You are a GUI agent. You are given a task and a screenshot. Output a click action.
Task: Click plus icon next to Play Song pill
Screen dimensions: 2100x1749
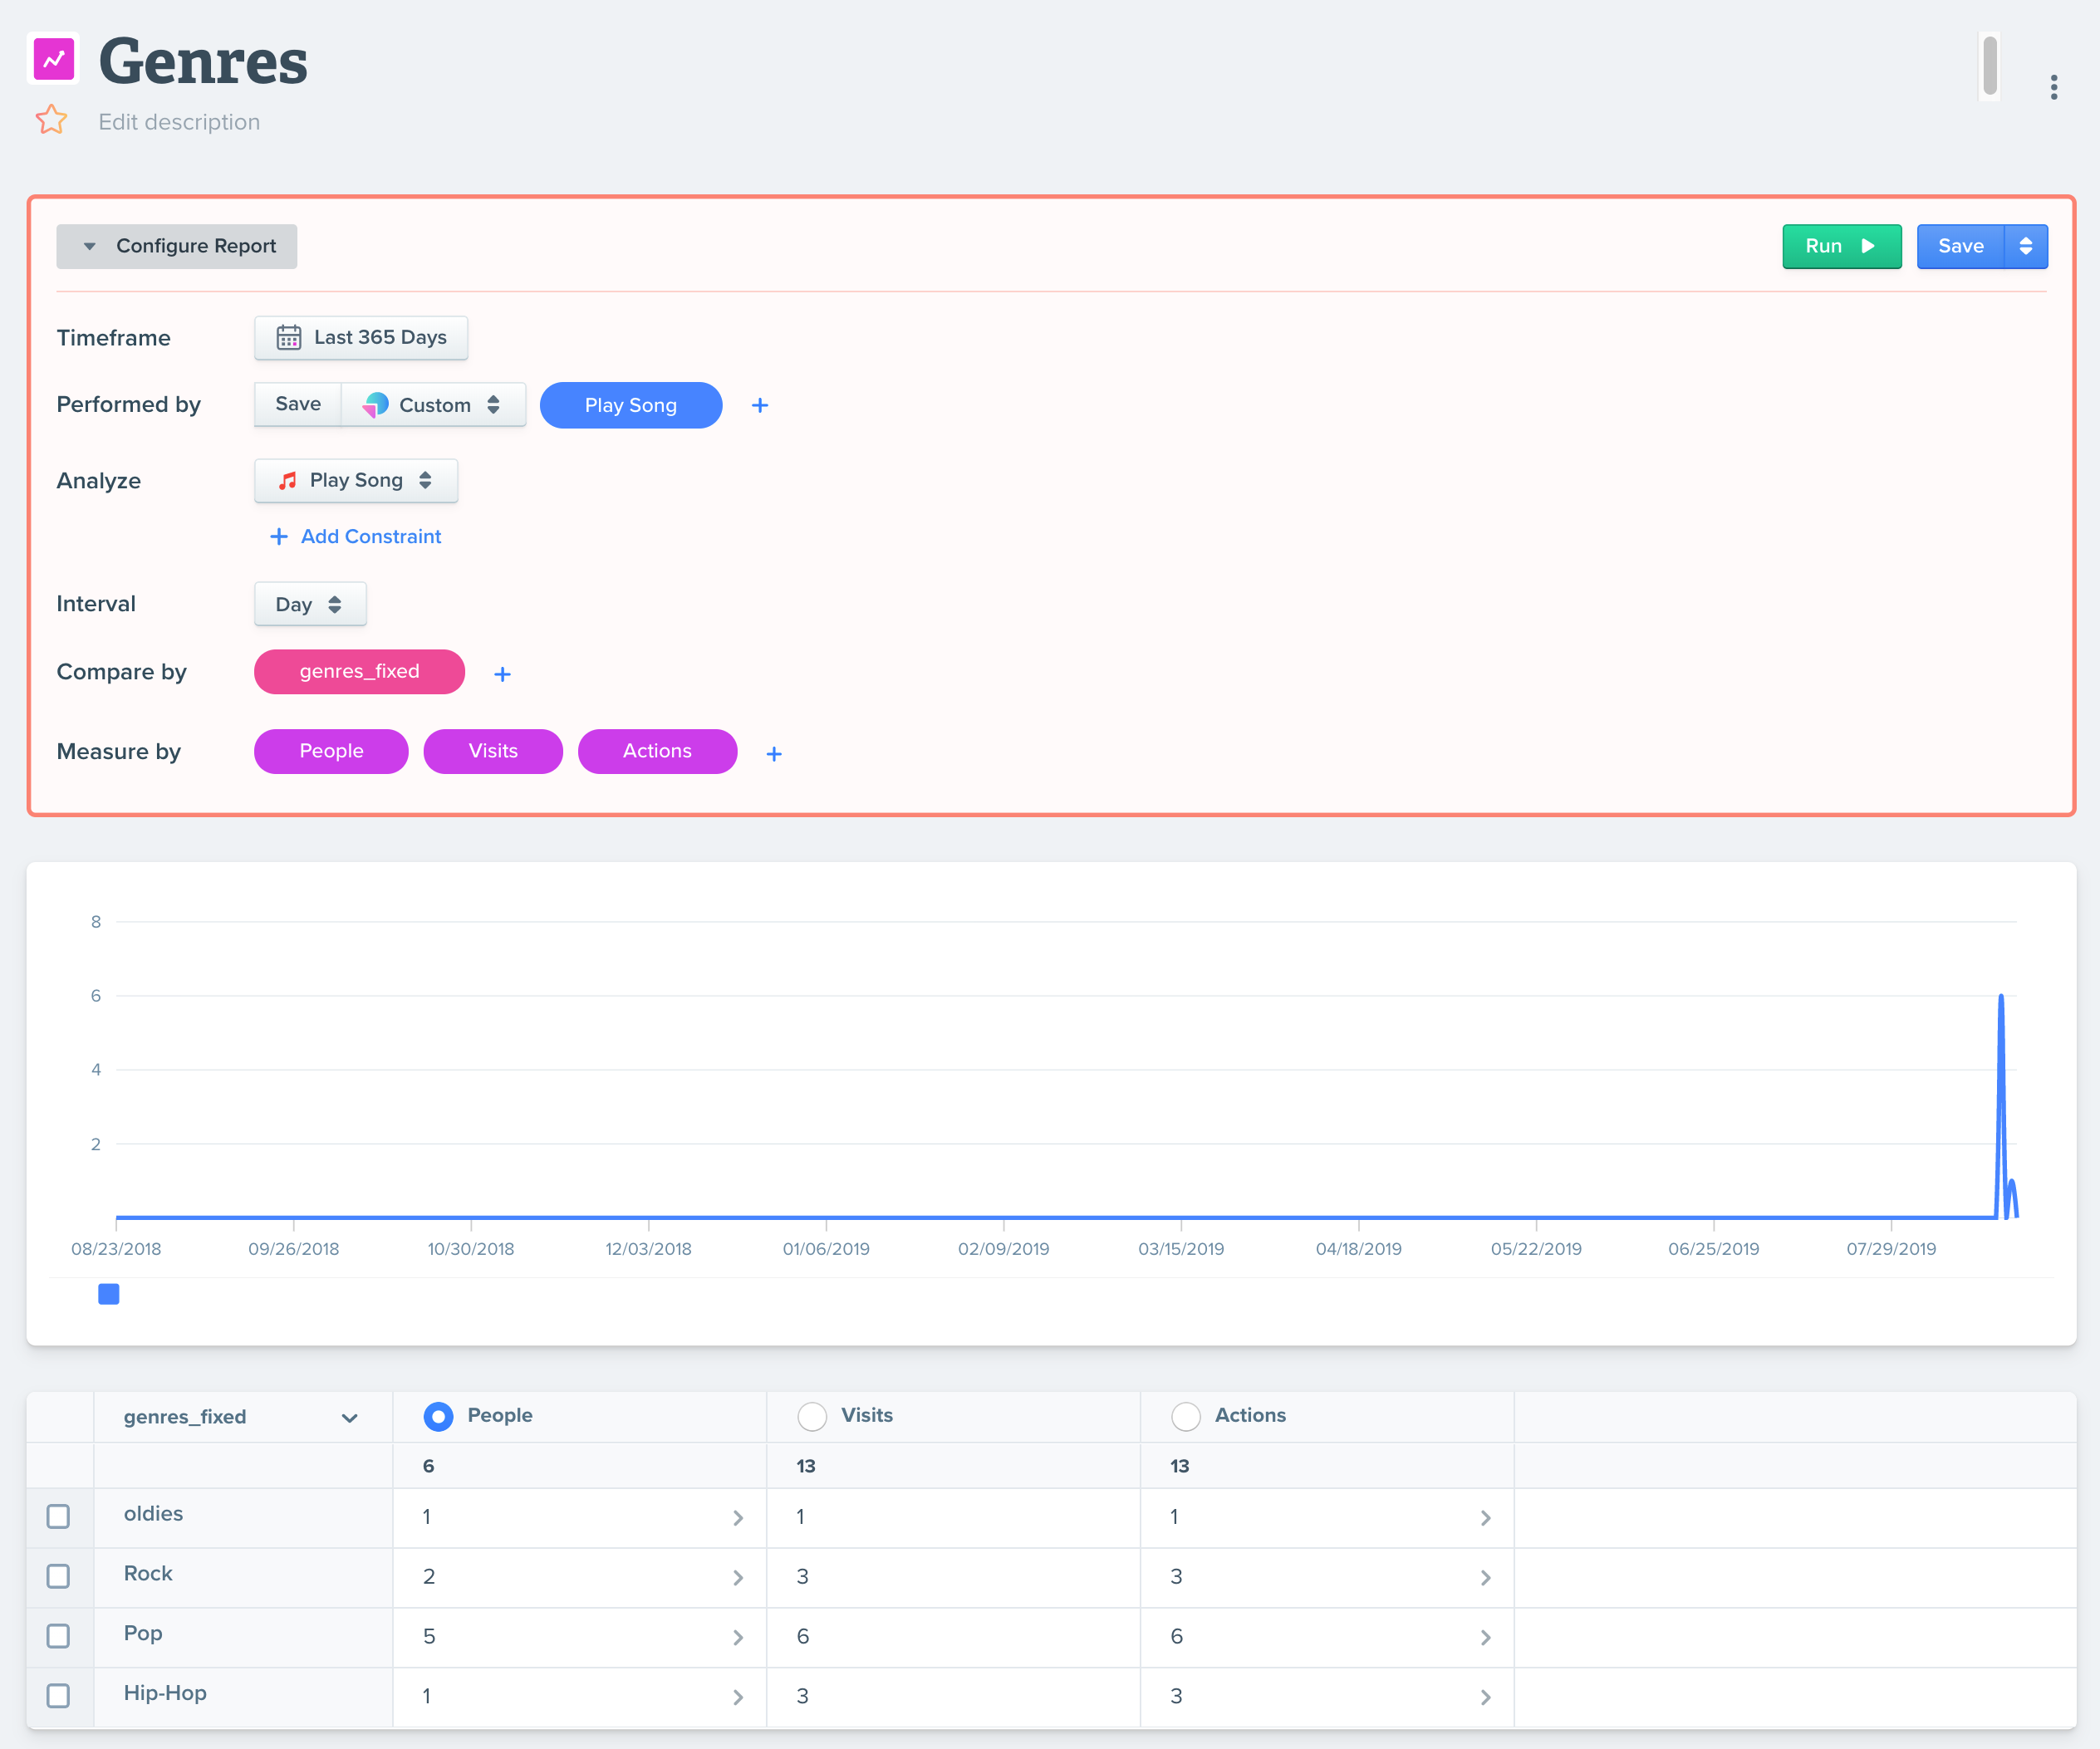tap(760, 405)
